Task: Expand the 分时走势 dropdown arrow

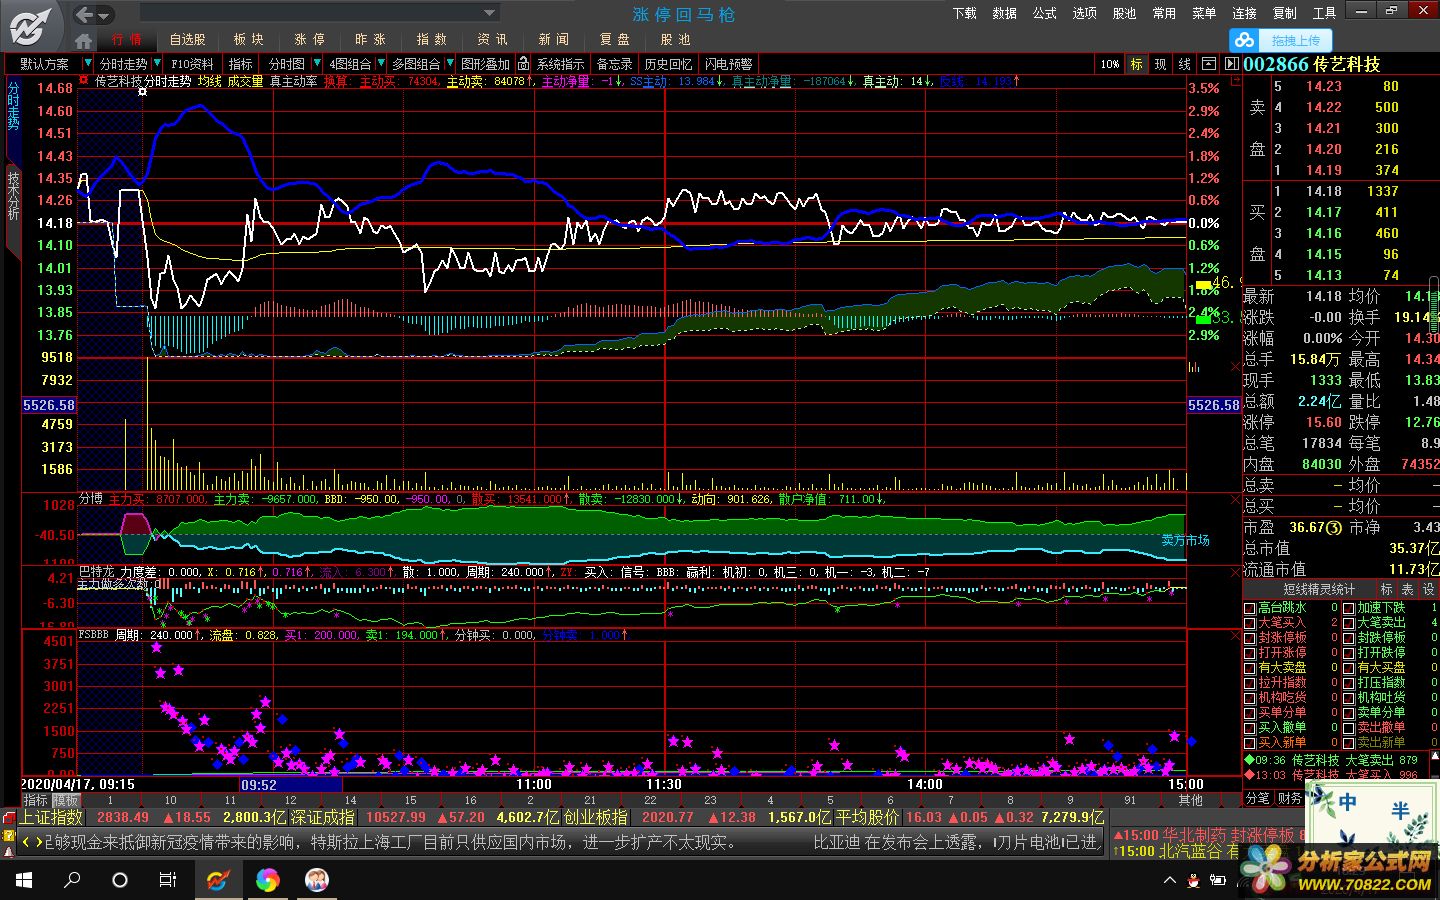Action: point(157,63)
